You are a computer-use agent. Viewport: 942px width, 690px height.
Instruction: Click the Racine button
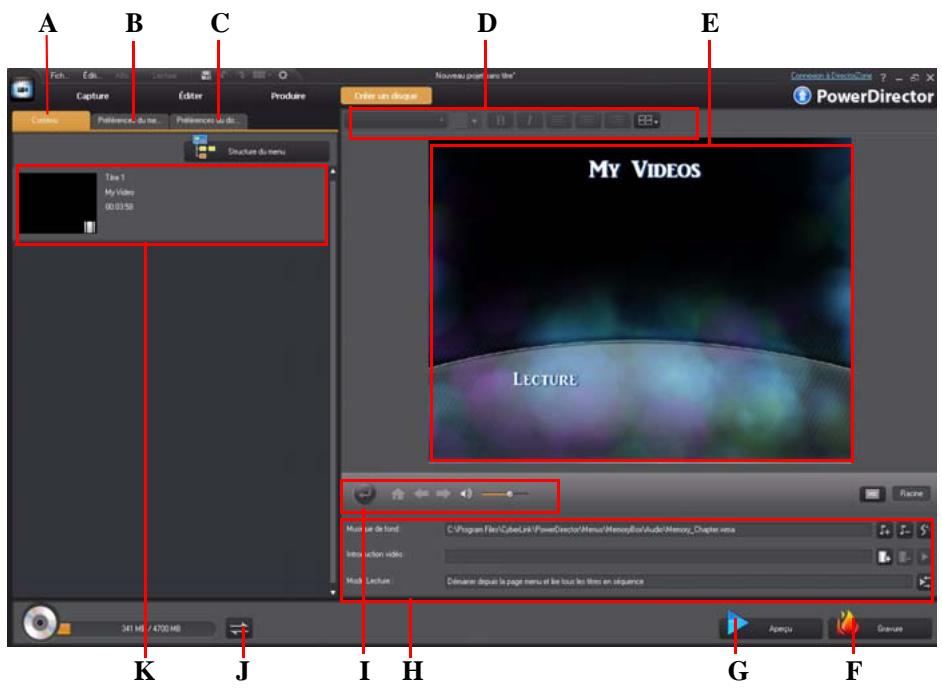click(x=911, y=494)
